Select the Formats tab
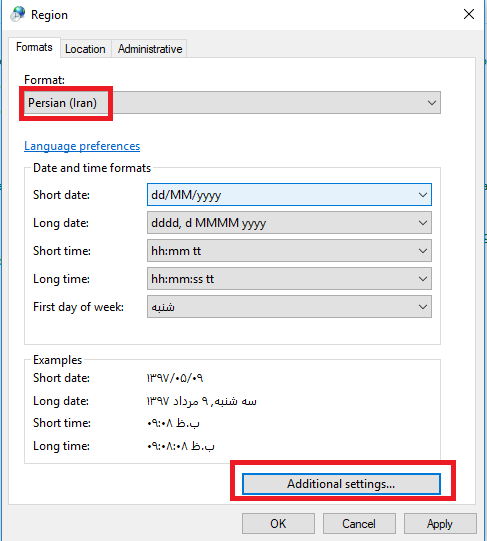487x541 pixels. click(34, 47)
